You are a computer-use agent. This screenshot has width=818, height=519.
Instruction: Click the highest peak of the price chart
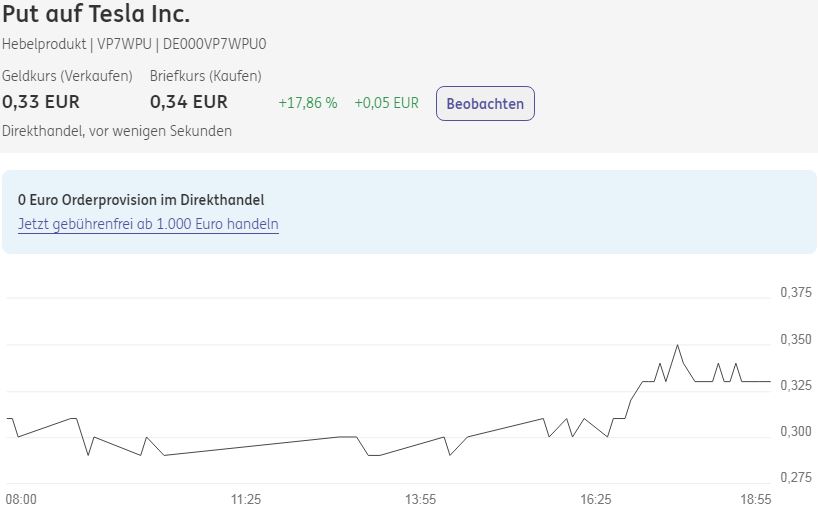coord(678,346)
